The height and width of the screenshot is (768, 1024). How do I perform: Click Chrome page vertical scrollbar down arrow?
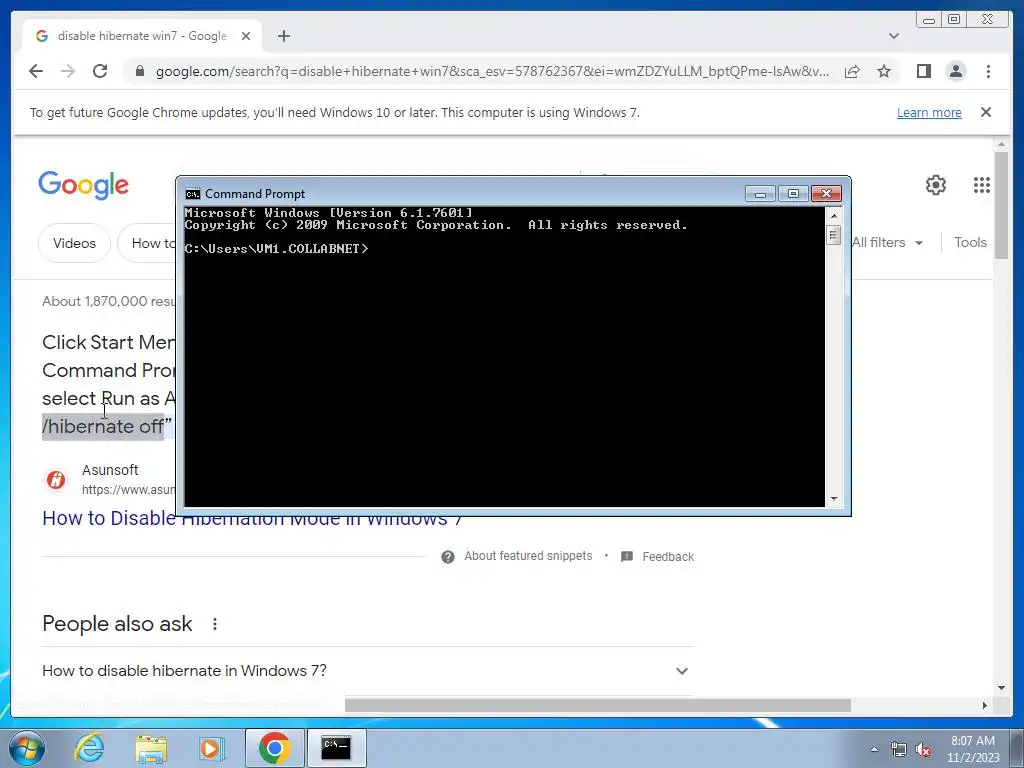[x=1001, y=688]
